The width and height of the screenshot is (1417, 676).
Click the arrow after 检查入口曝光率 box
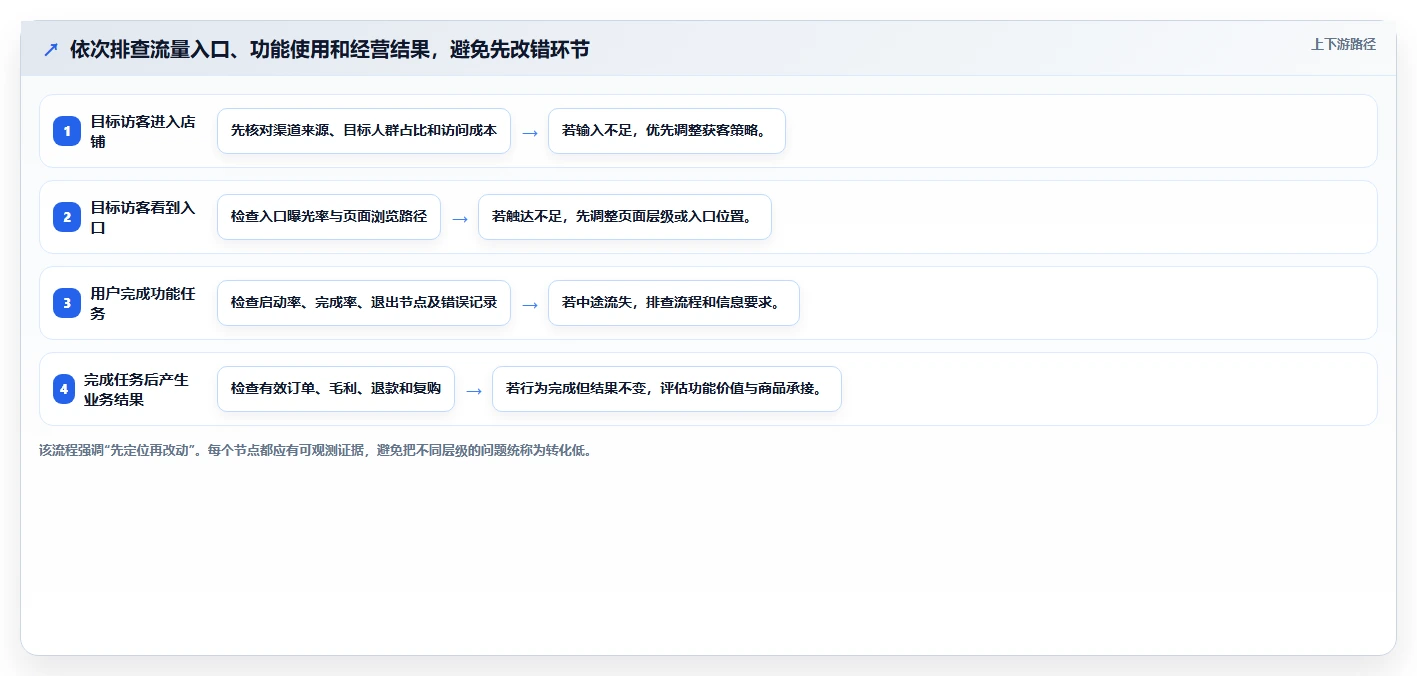(x=460, y=218)
